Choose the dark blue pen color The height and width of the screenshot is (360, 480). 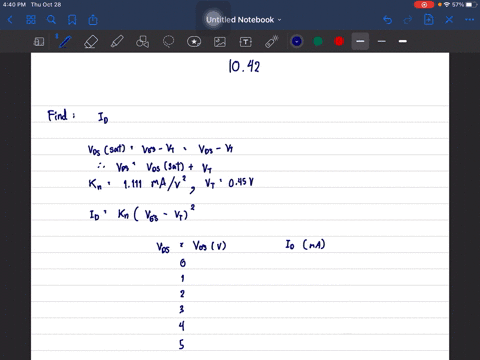[296, 41]
